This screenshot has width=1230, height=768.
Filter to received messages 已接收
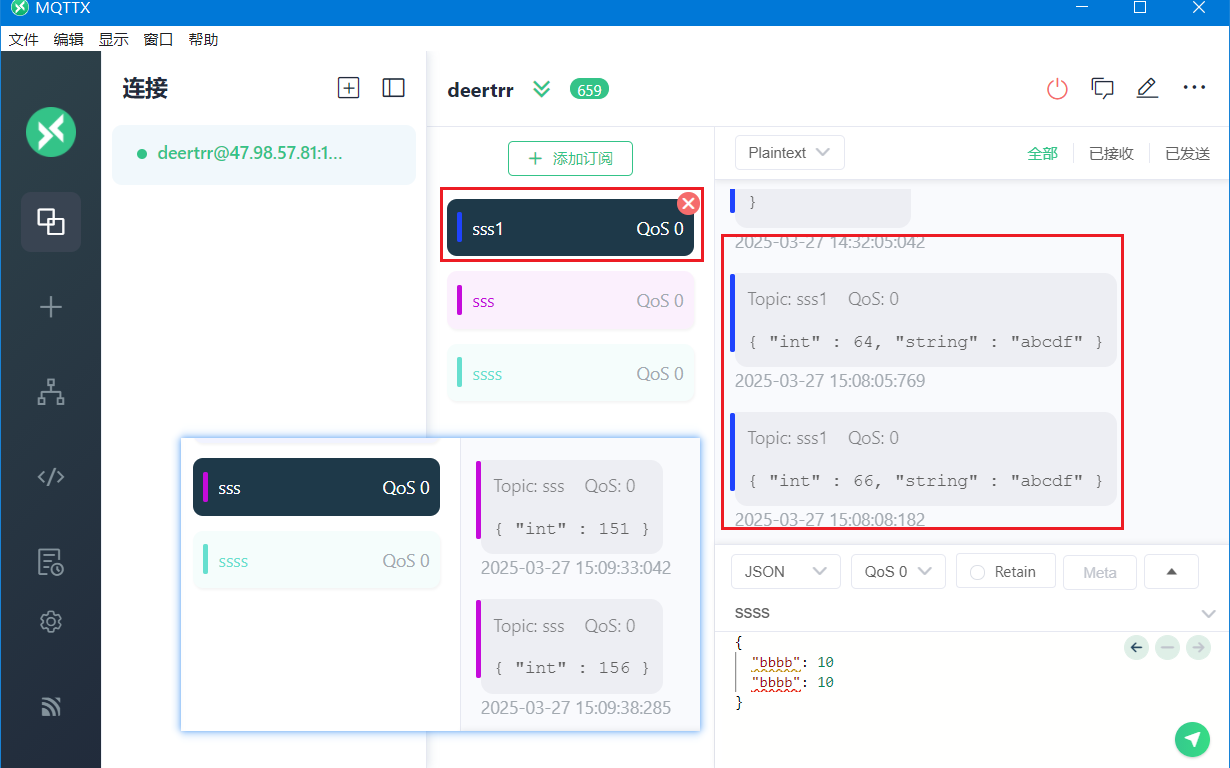pyautogui.click(x=1111, y=153)
